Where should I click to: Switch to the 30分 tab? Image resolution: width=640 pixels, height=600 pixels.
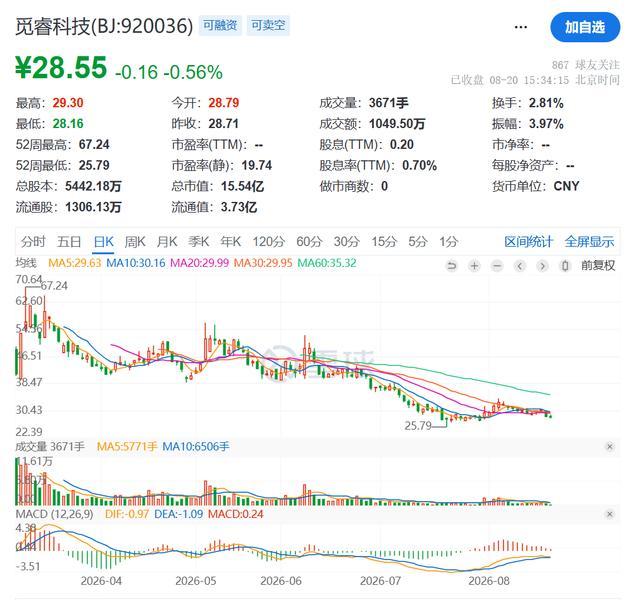click(347, 242)
